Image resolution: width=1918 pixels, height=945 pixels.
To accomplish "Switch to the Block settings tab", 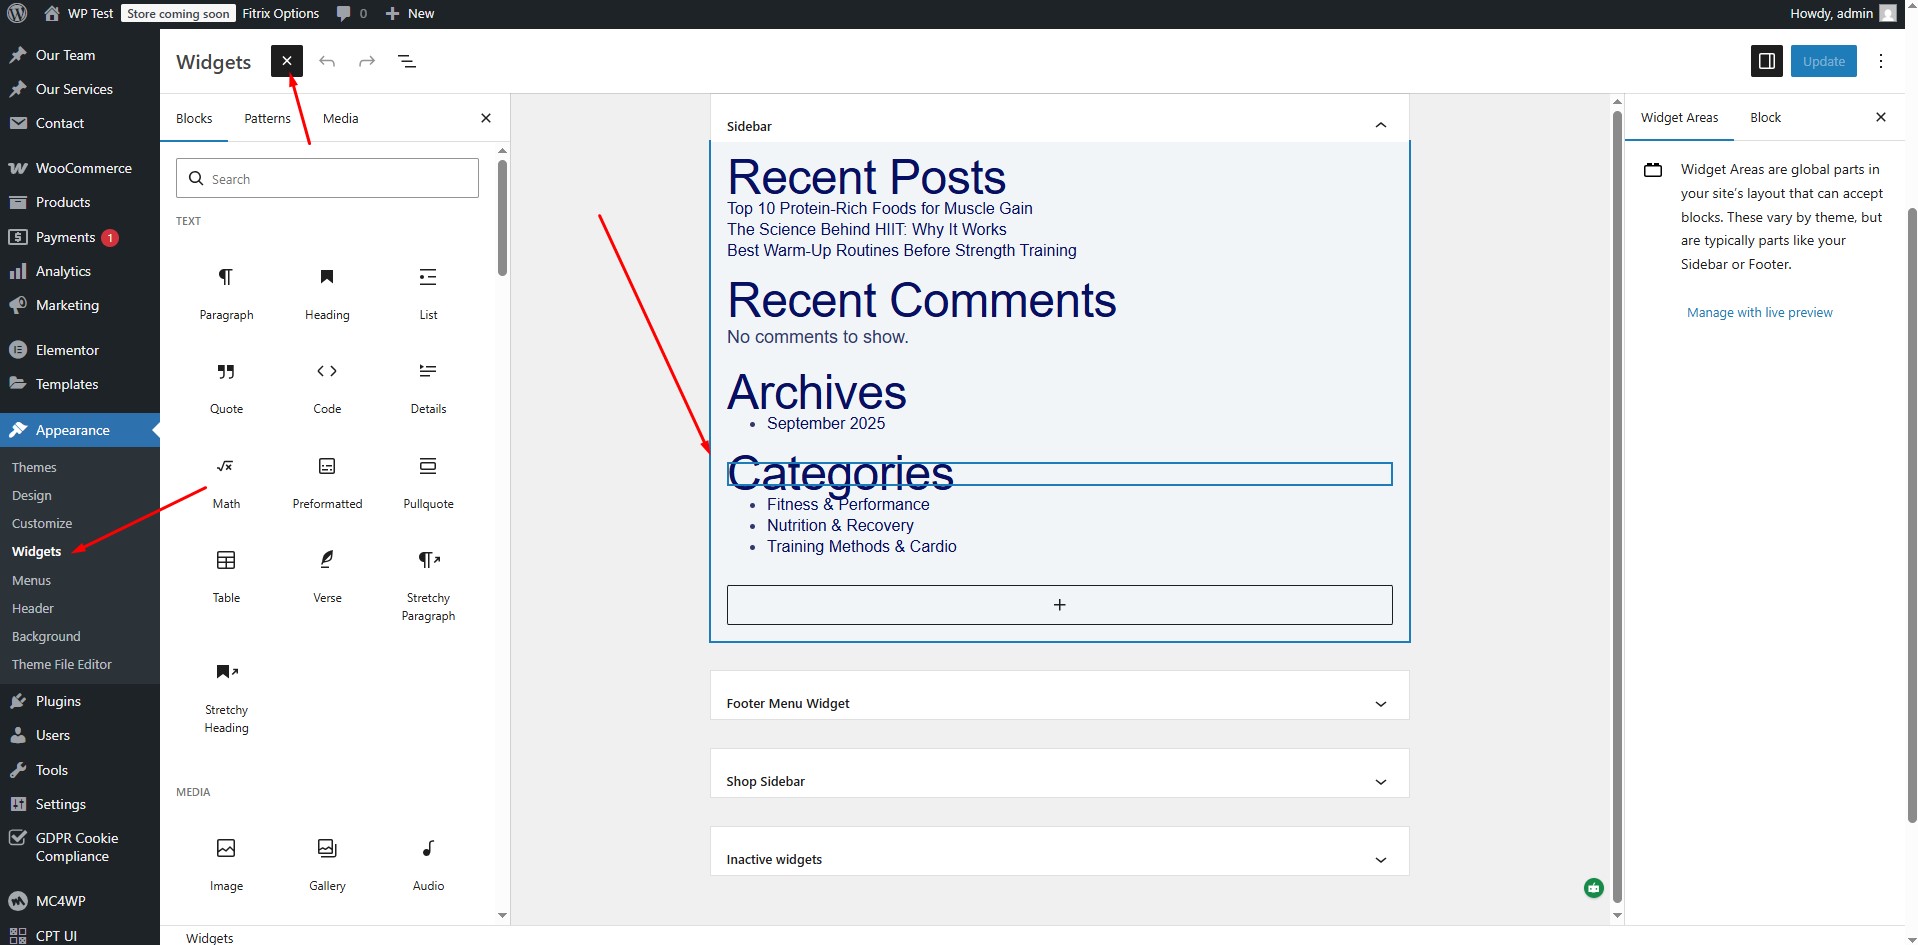I will (x=1765, y=118).
